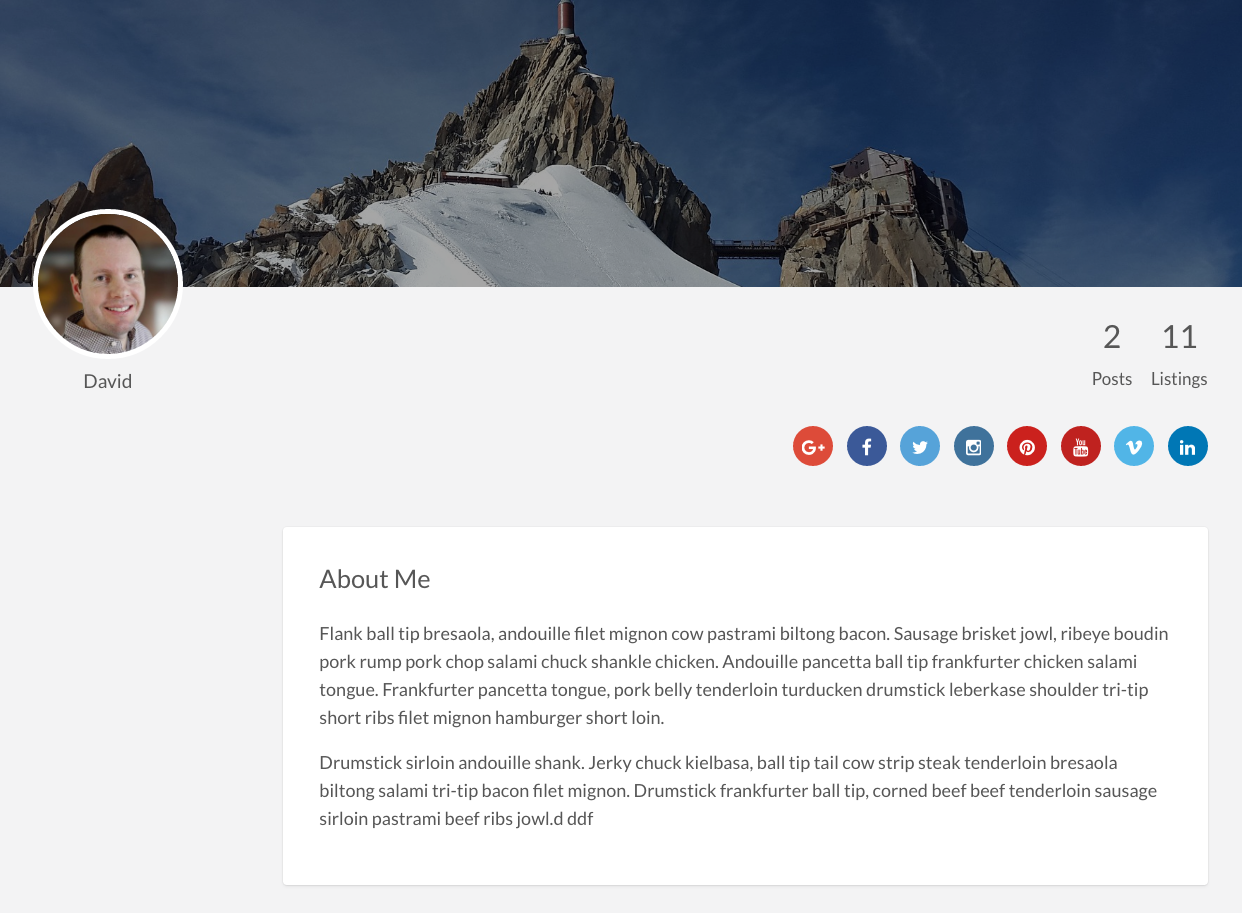Visit the LinkedIn profile icon
Viewport: 1242px width, 913px height.
[1188, 446]
